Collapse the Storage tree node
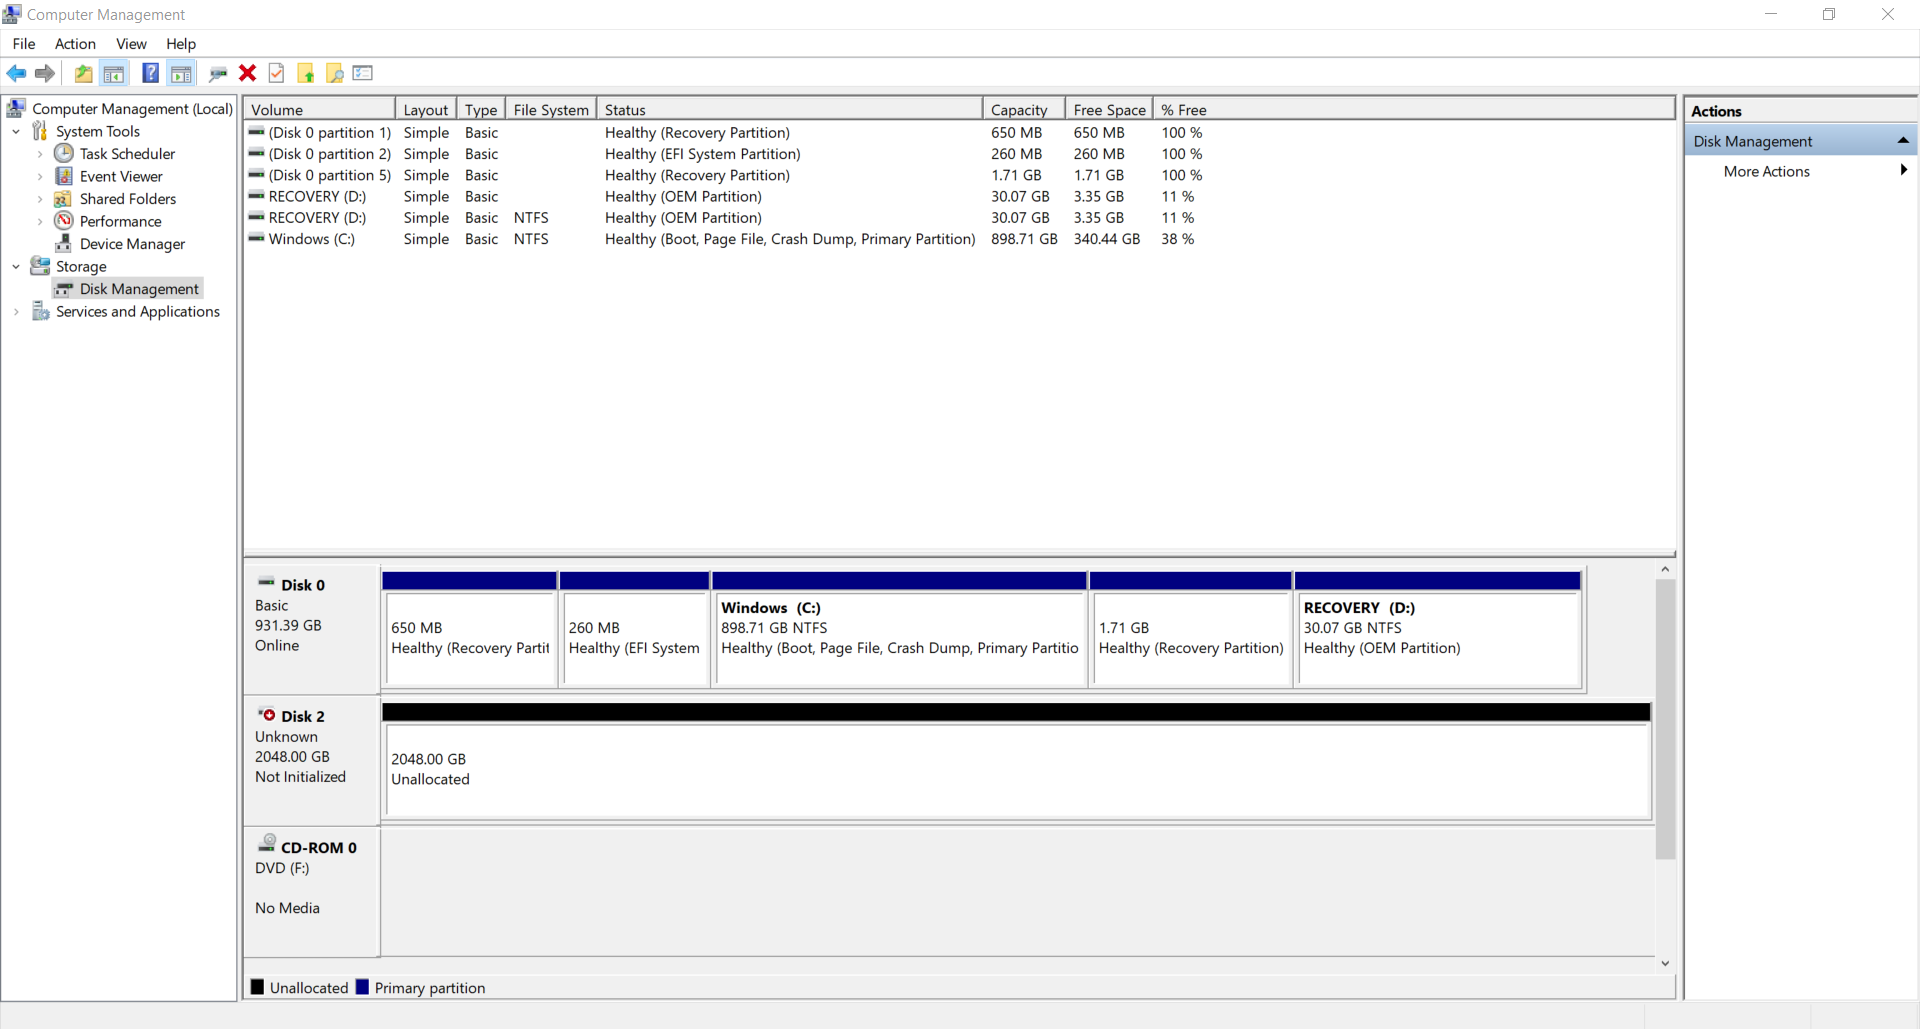 [16, 266]
